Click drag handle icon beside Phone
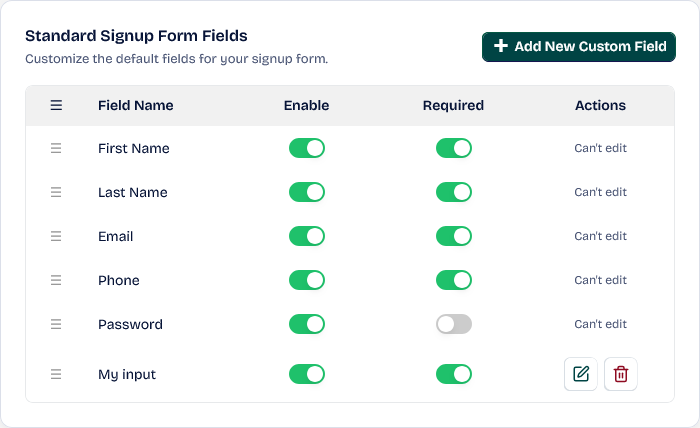The image size is (700, 428). coord(56,280)
